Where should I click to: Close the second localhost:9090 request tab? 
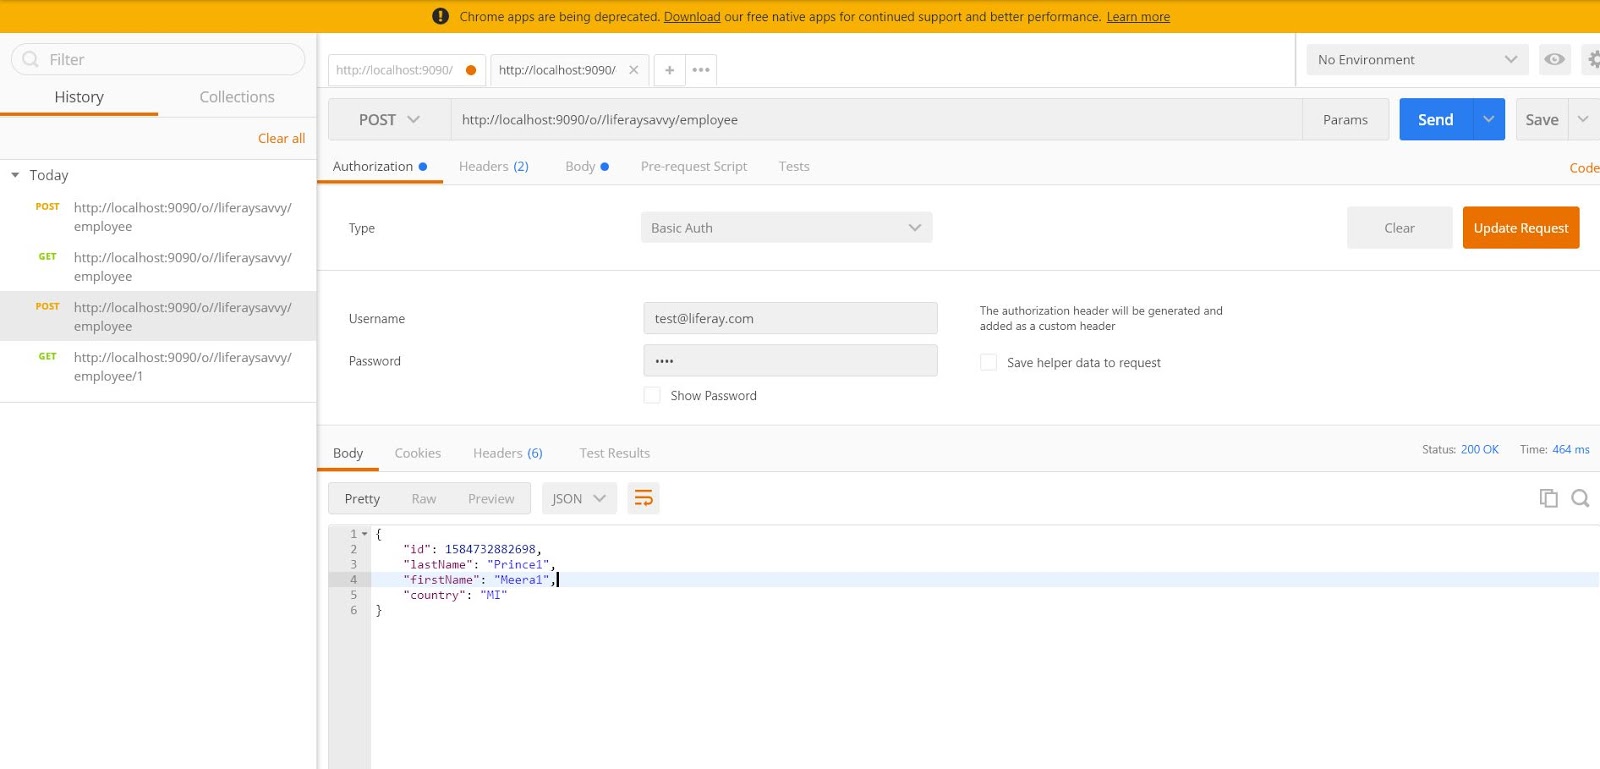633,70
